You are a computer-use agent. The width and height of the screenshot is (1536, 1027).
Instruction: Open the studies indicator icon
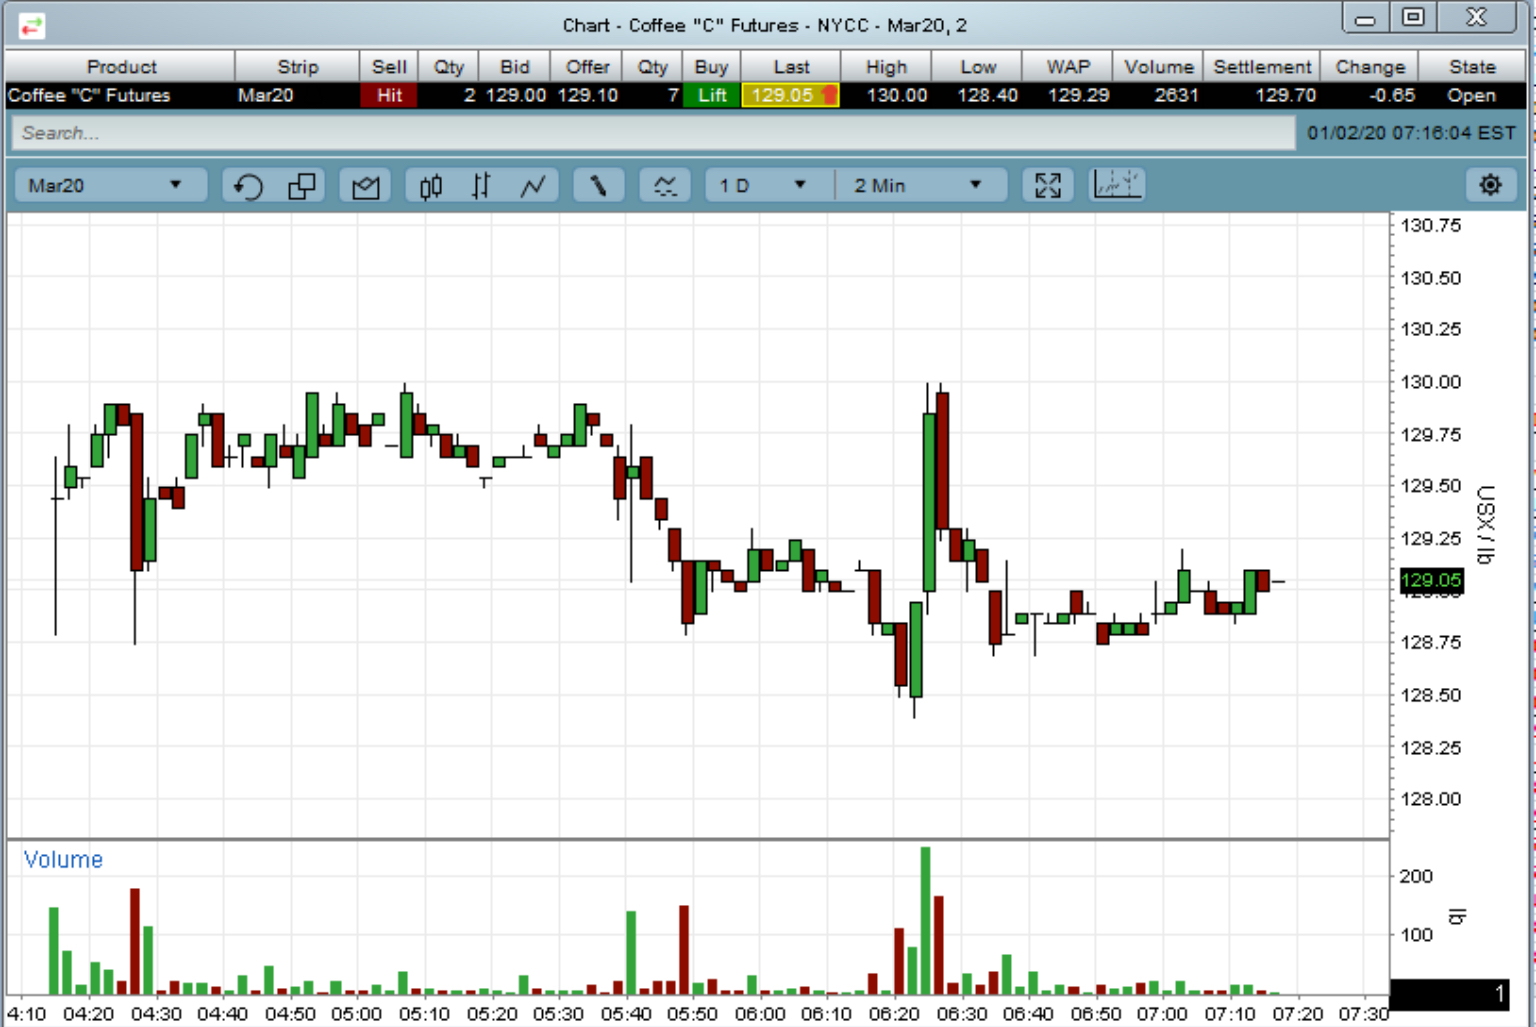pyautogui.click(x=665, y=186)
